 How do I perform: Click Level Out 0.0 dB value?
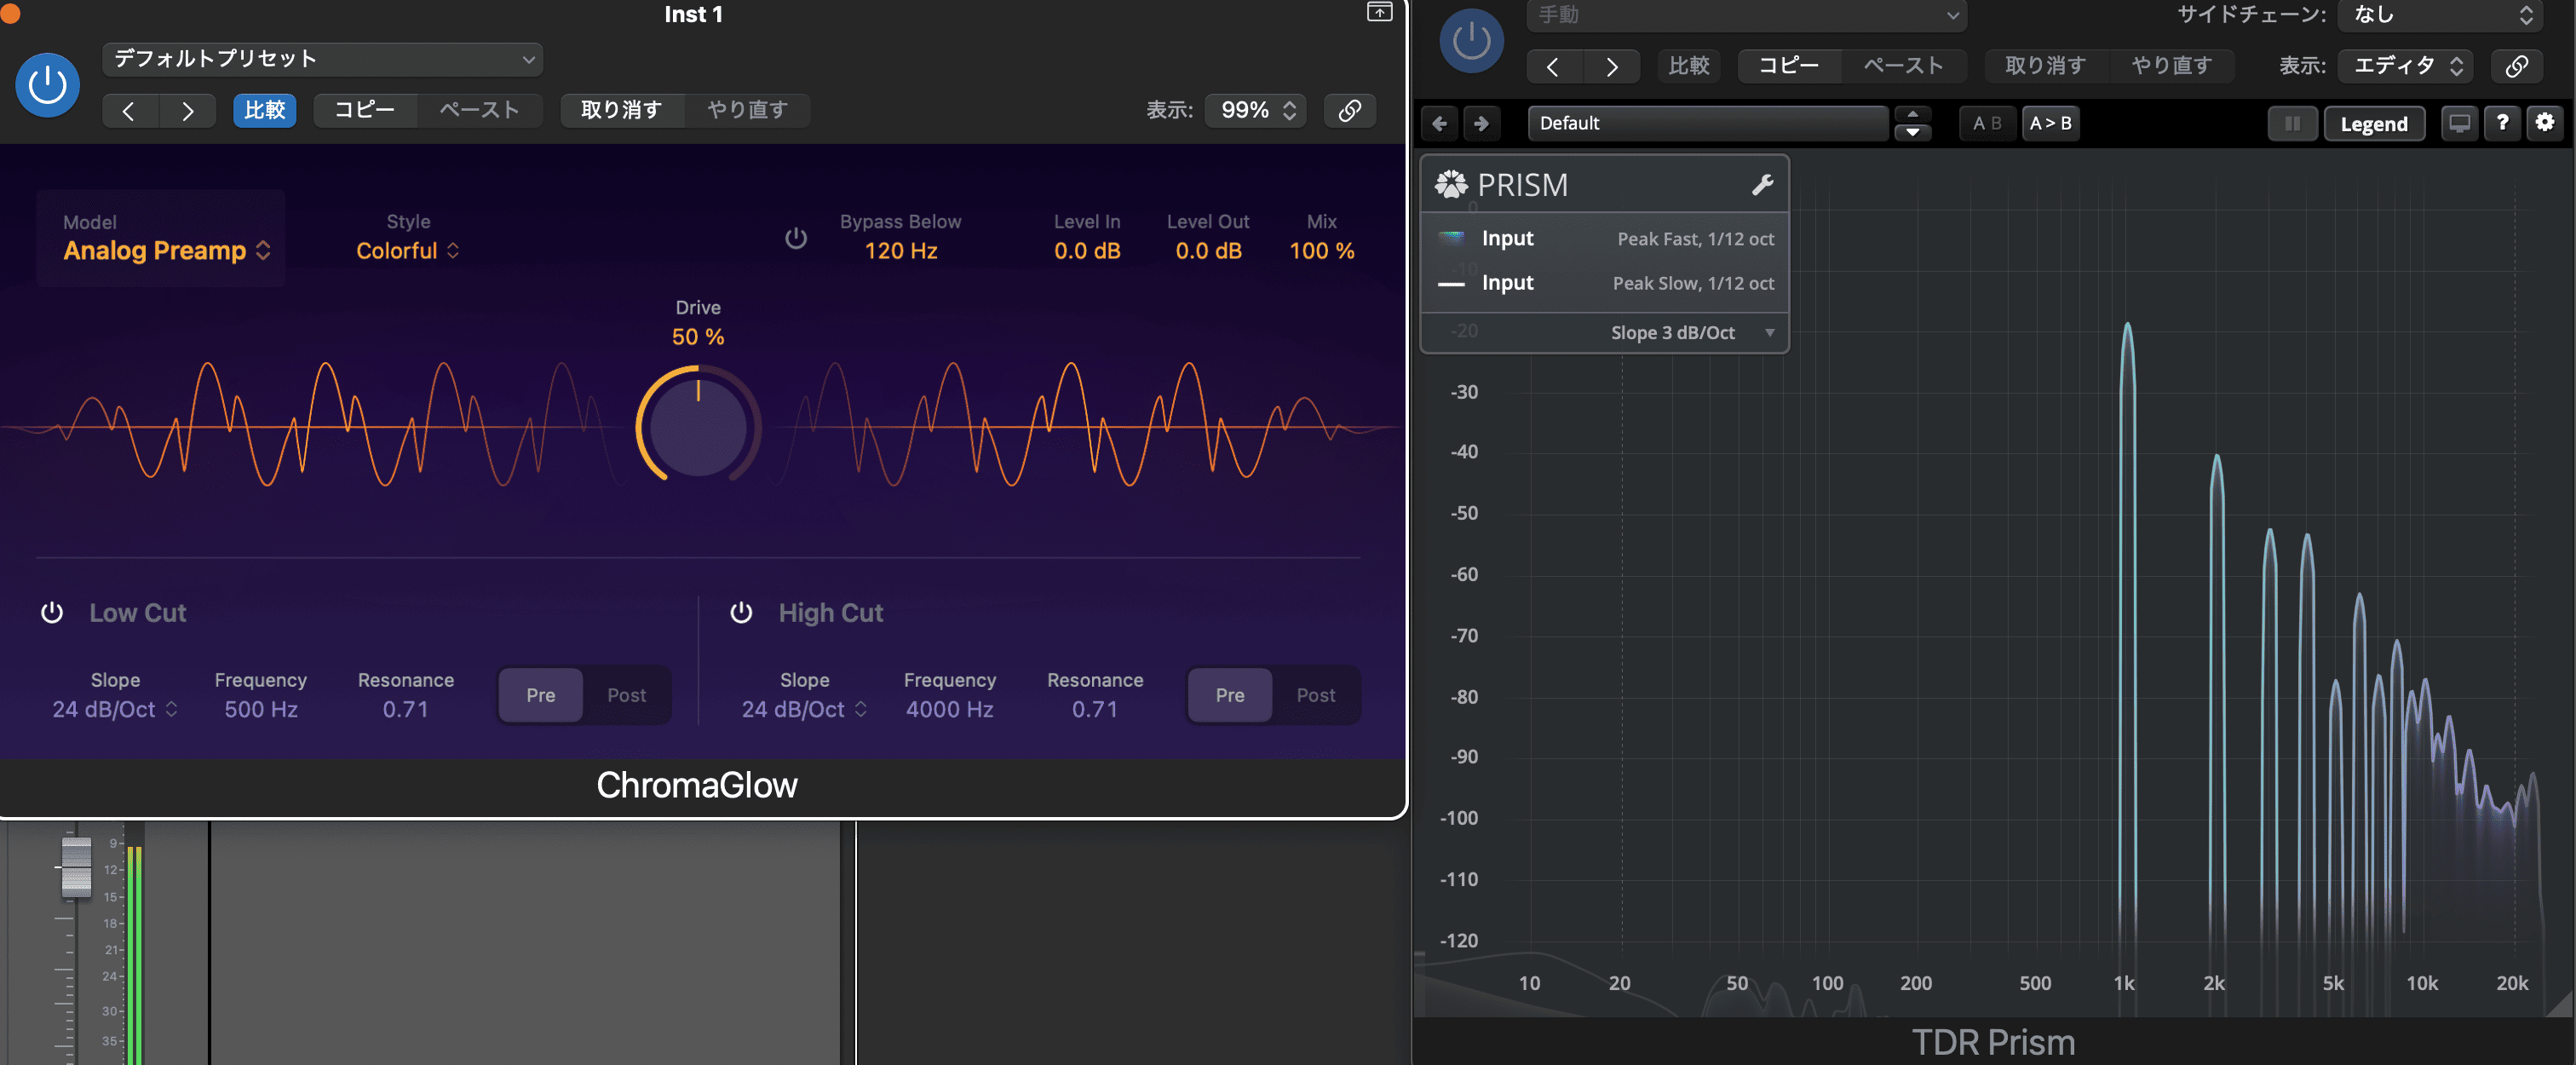coord(1208,251)
